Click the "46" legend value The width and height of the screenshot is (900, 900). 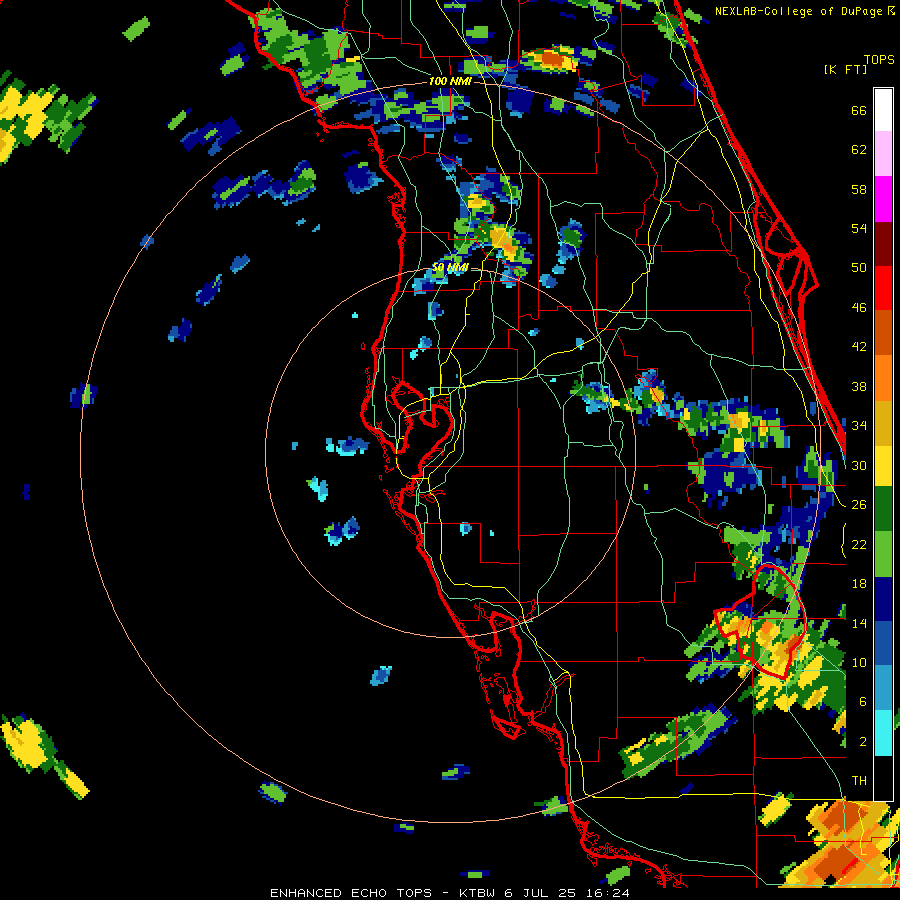click(x=859, y=308)
